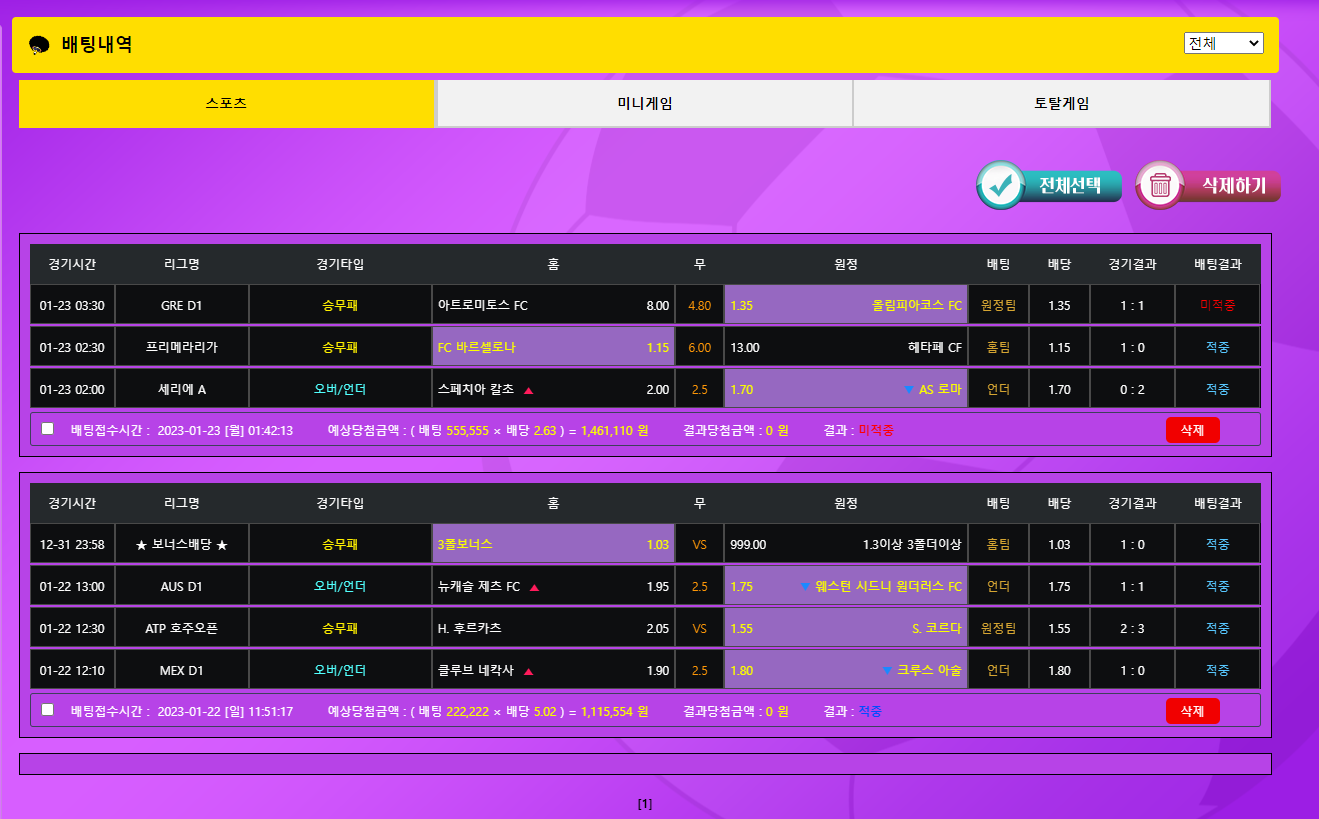This screenshot has width=1319, height=819.
Task: Open the 전체 filter dropdown
Action: [1223, 44]
